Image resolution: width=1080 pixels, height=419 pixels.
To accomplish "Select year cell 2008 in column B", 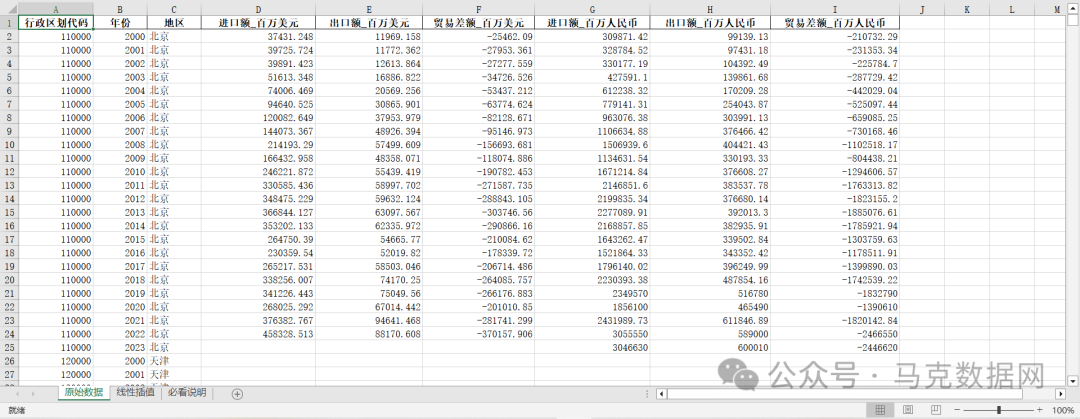I will 121,145.
